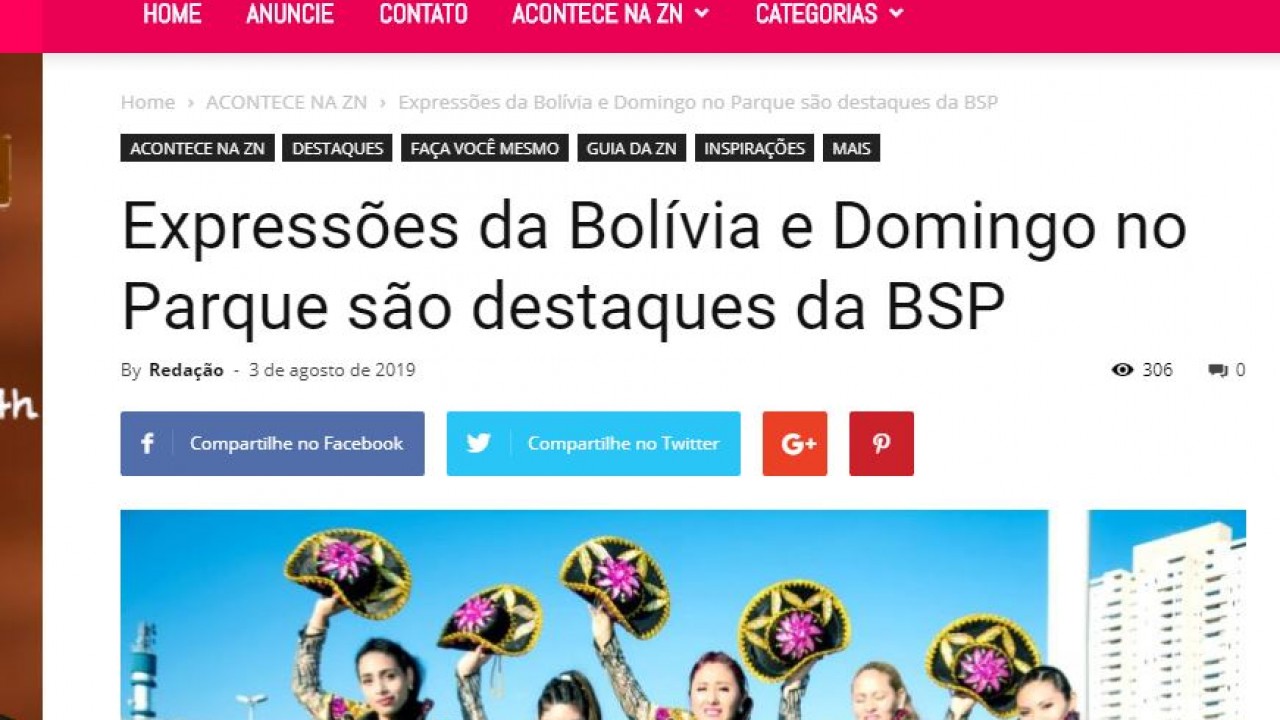
Task: Pin the article on Pinterest
Action: (x=881, y=444)
